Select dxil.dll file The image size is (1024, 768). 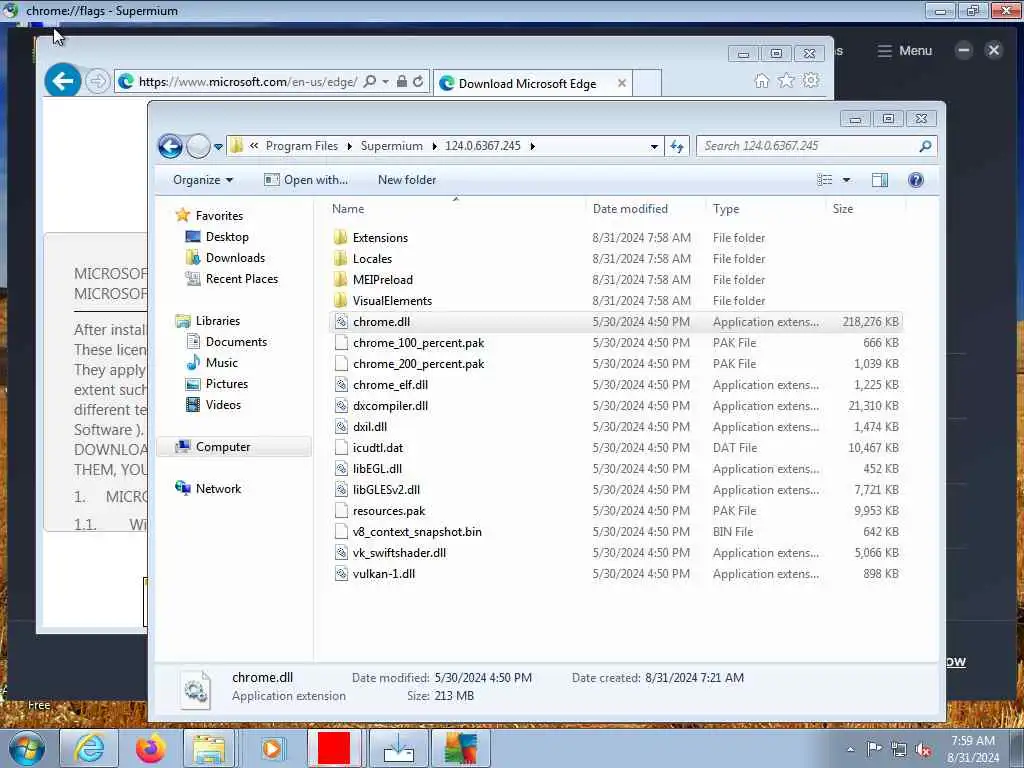[370, 426]
